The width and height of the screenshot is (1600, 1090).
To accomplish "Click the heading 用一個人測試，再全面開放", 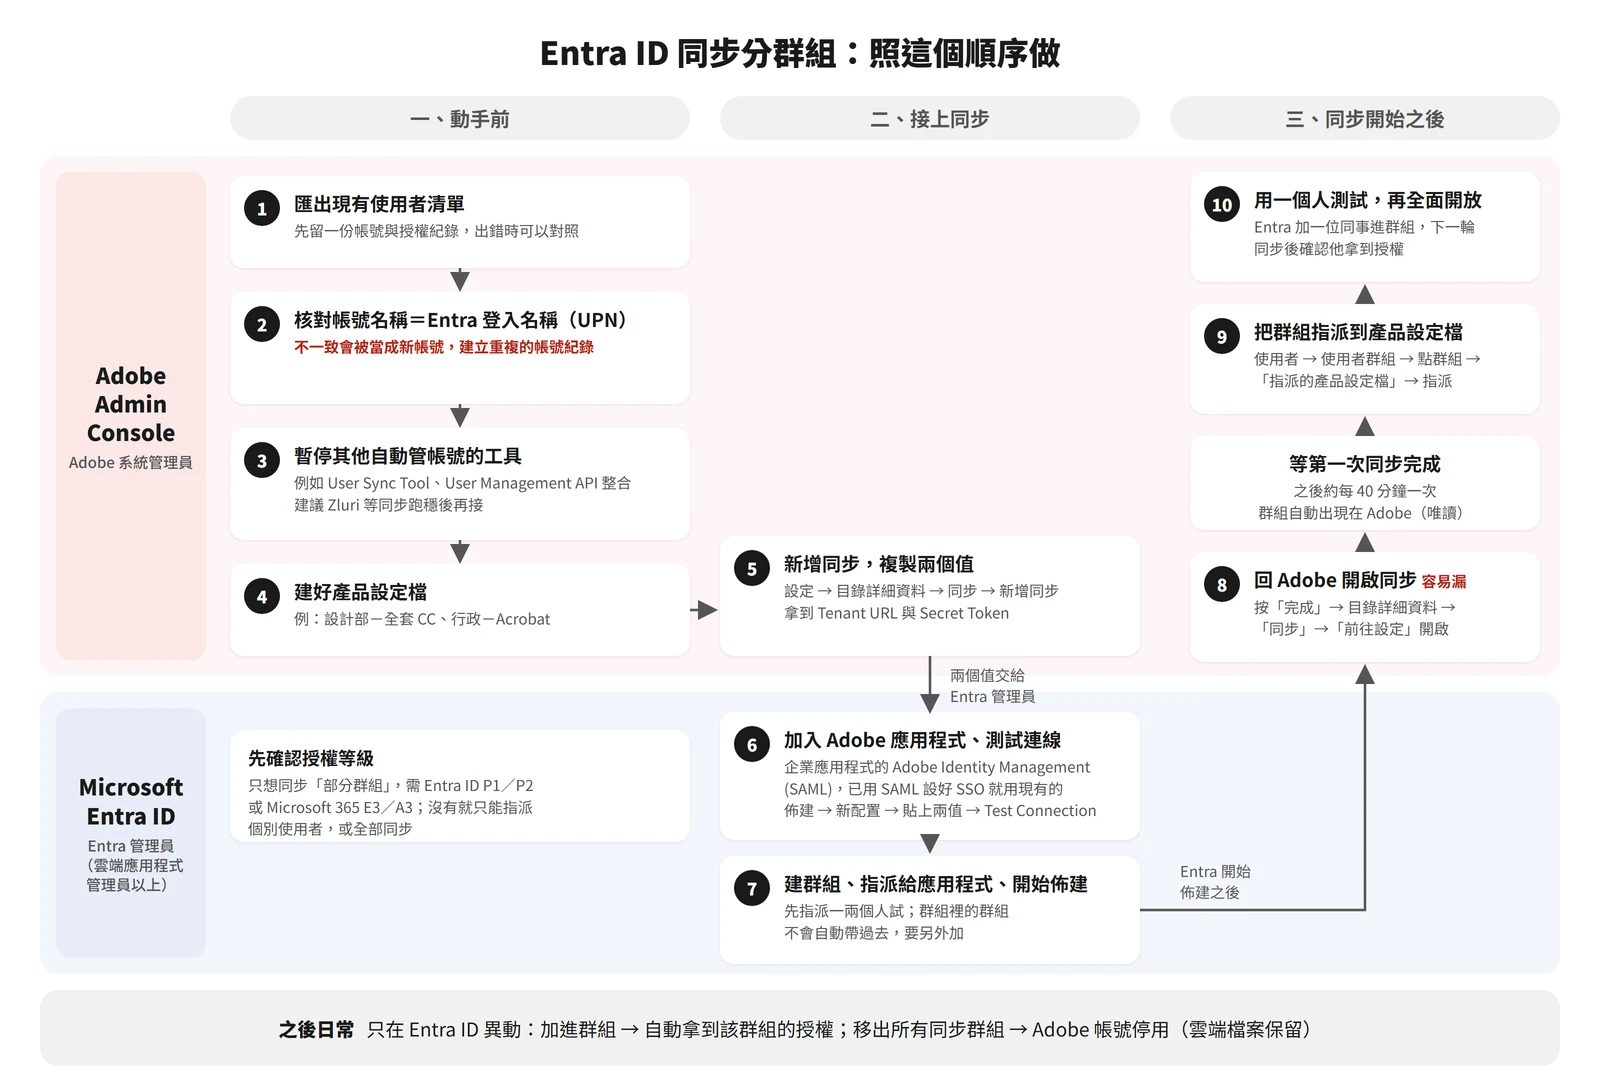I will (x=1368, y=200).
